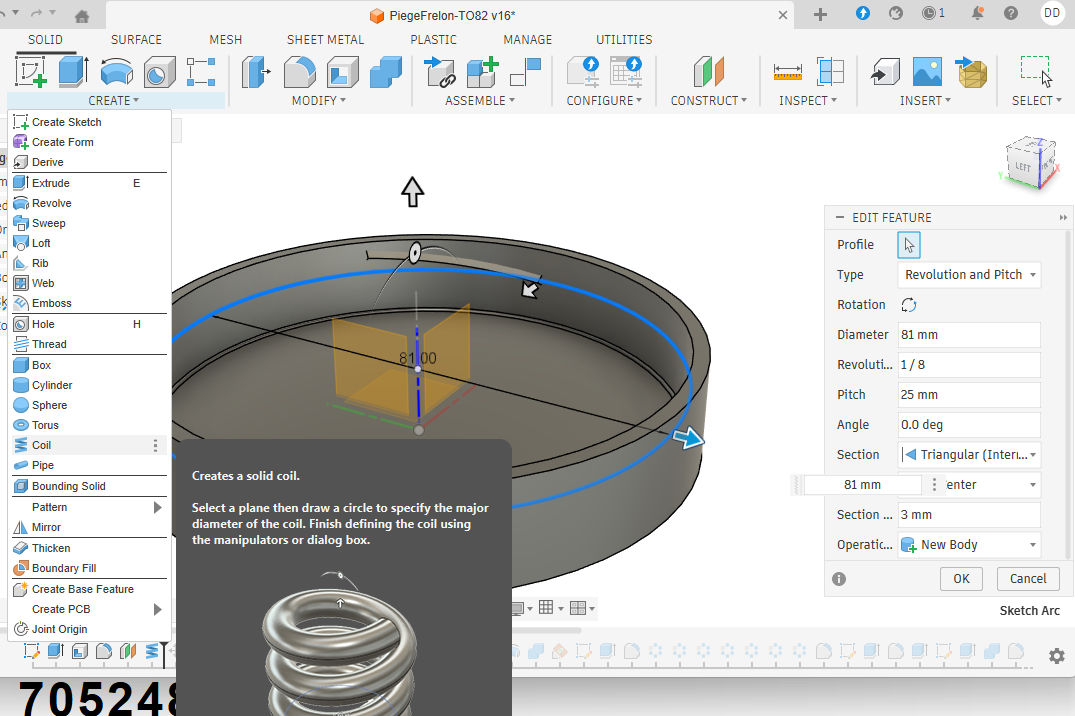Click the Pitch input field
This screenshot has height=716, width=1075.
(x=968, y=395)
